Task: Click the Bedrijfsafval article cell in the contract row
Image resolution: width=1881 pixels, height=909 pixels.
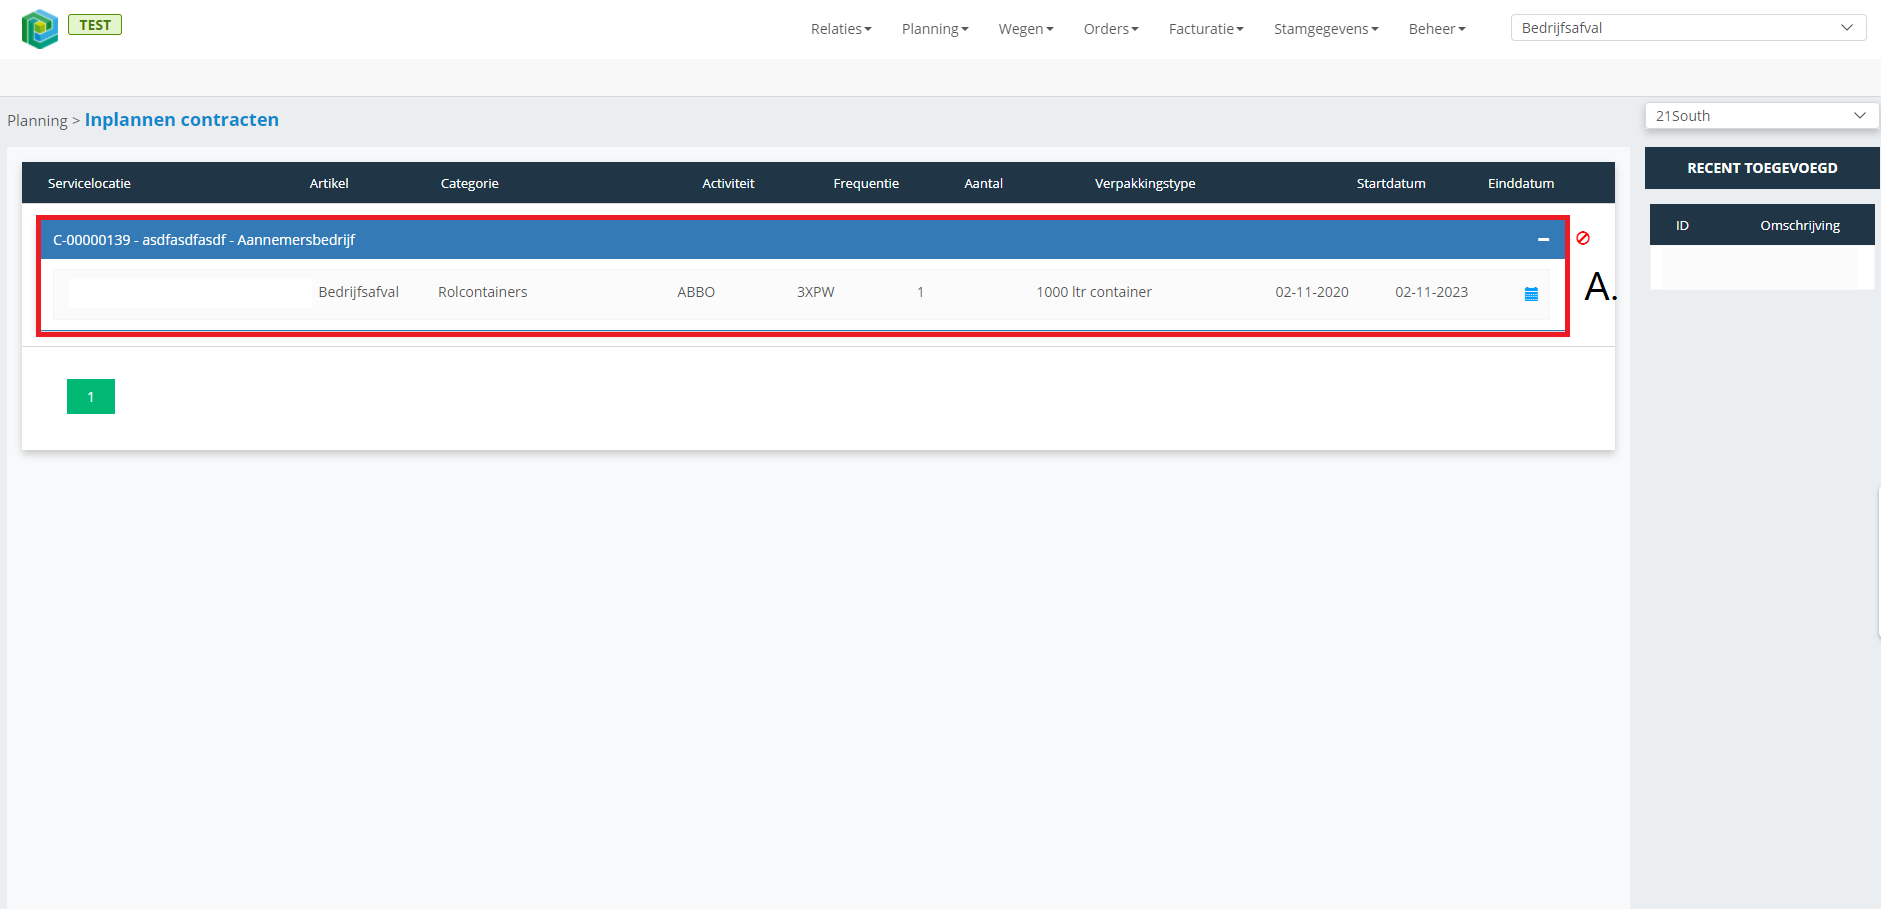Action: [359, 292]
